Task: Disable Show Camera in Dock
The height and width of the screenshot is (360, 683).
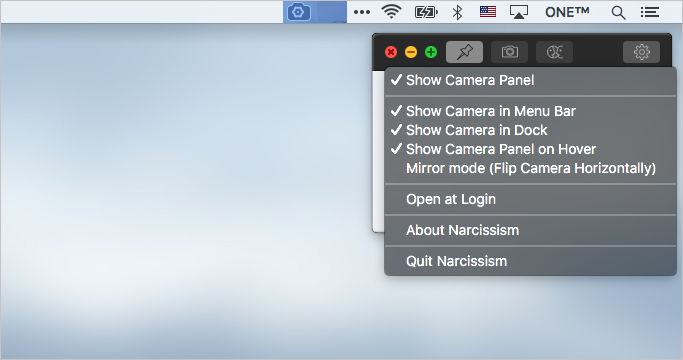Action: [x=530, y=130]
